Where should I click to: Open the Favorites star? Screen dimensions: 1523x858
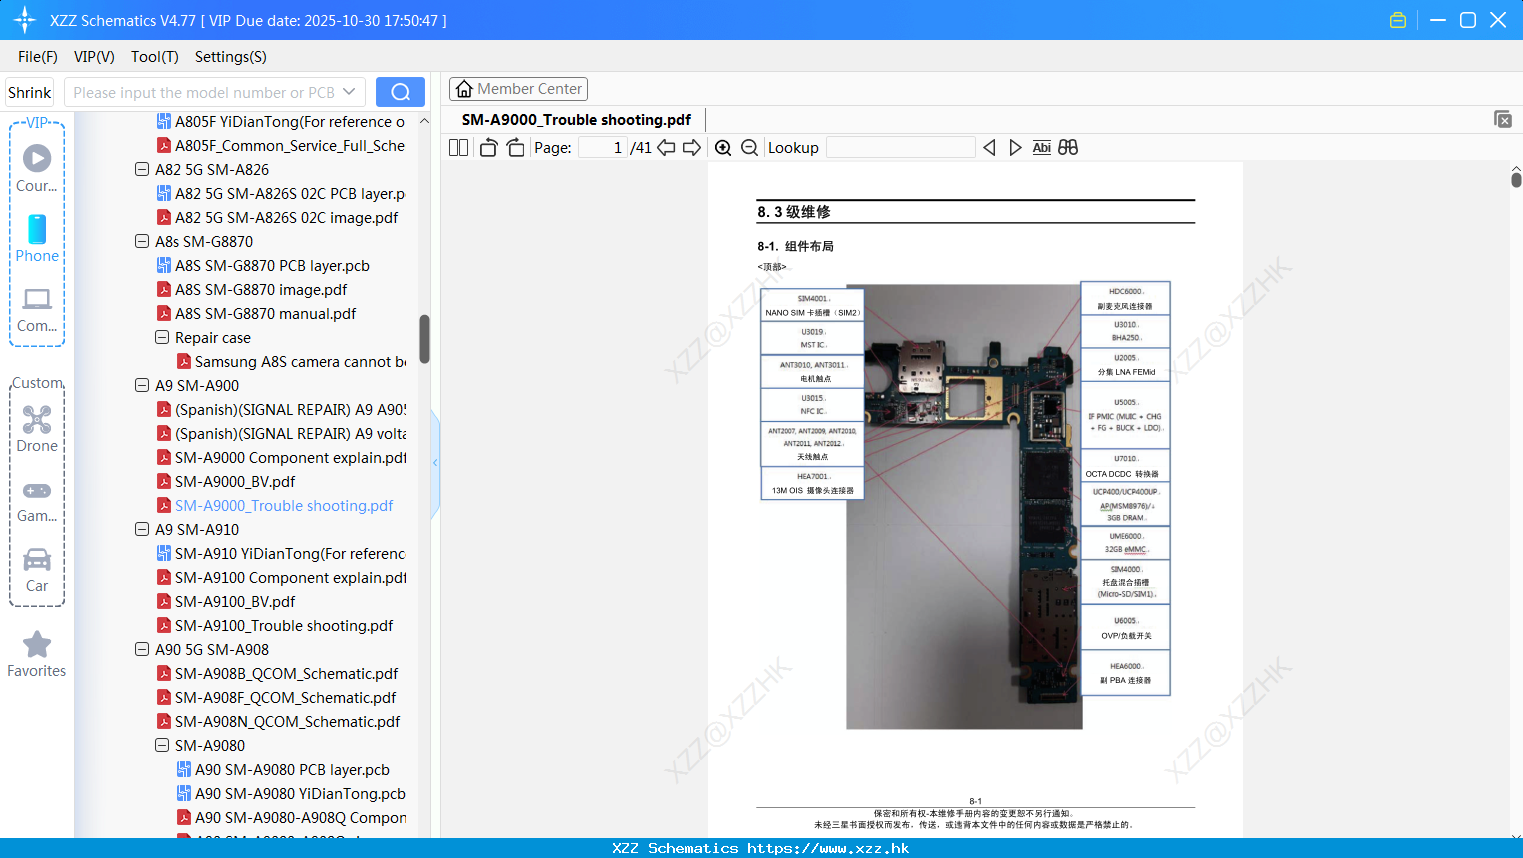click(37, 654)
